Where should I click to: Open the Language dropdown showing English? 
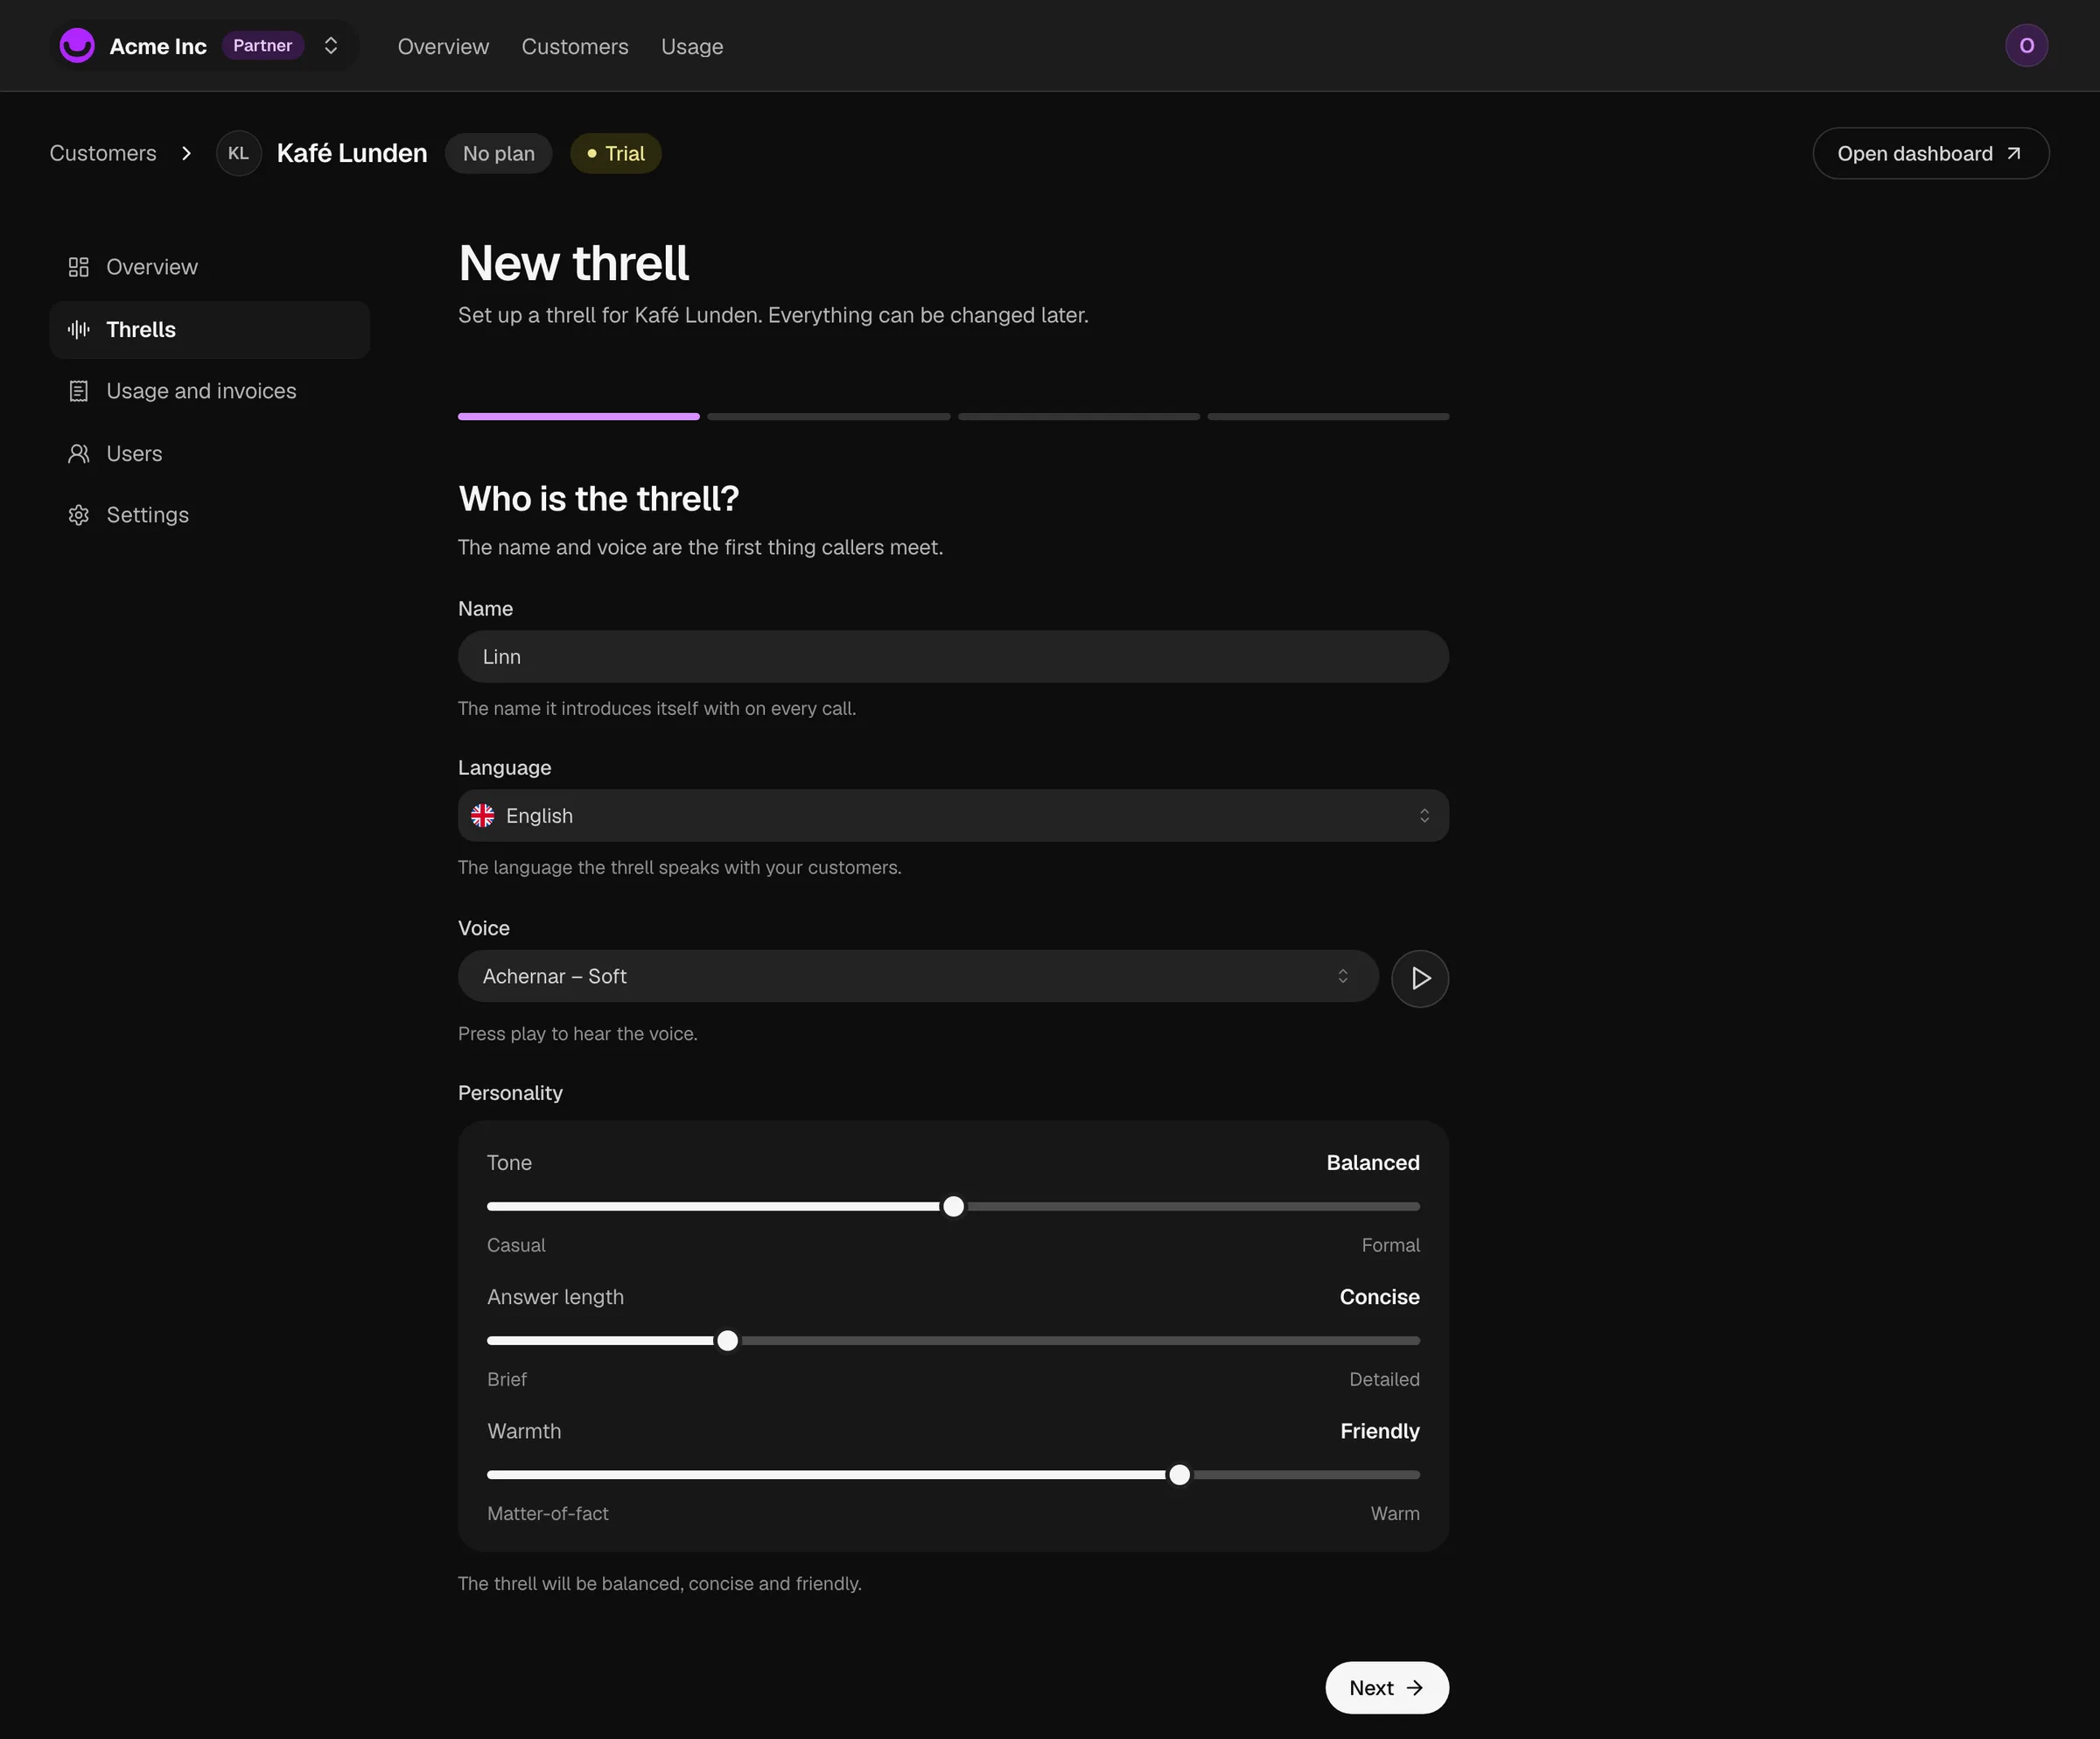[x=952, y=815]
